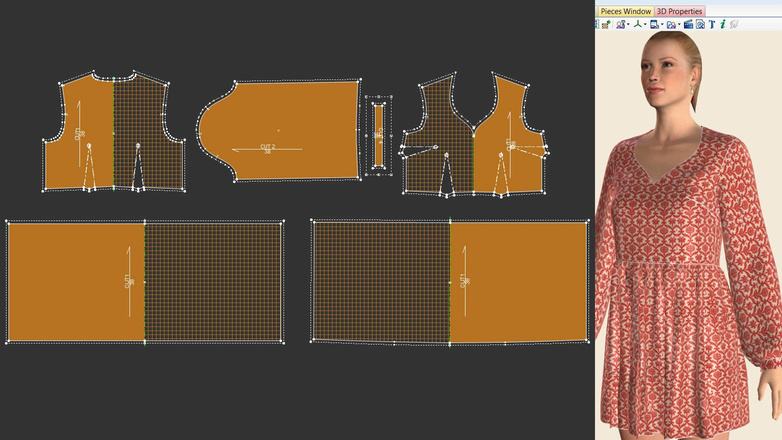Click the screen display icon in 3D toolbar

tap(654, 24)
